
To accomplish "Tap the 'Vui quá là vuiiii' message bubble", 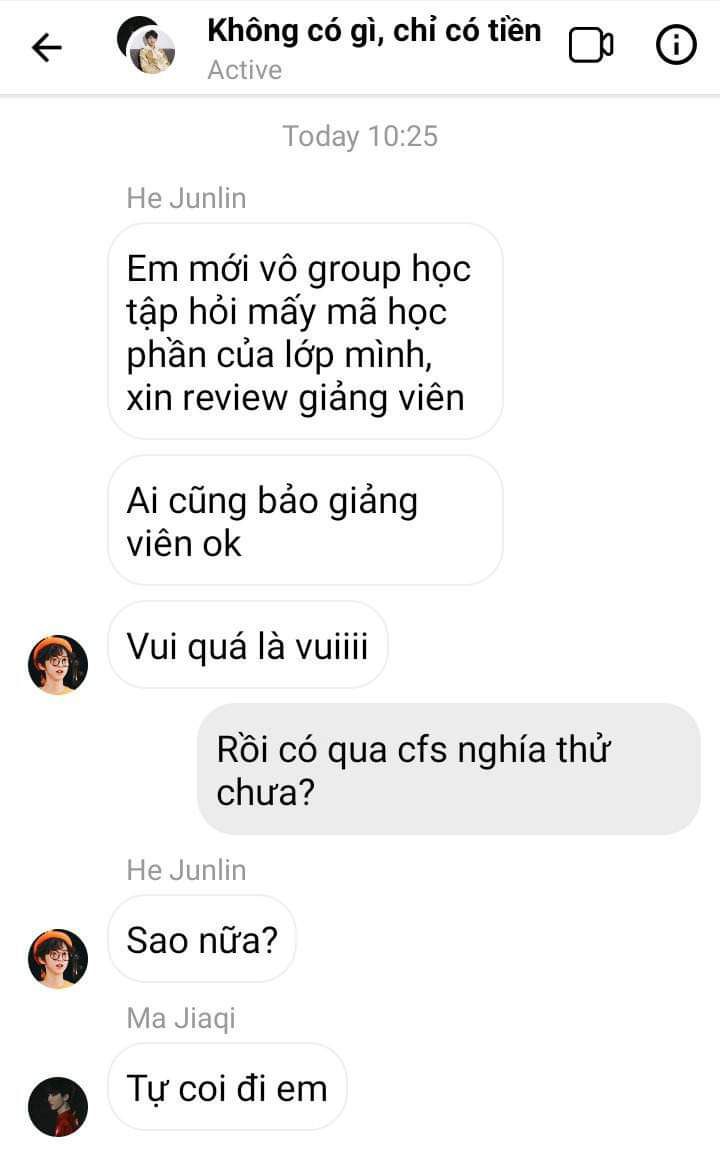I will 248,645.
